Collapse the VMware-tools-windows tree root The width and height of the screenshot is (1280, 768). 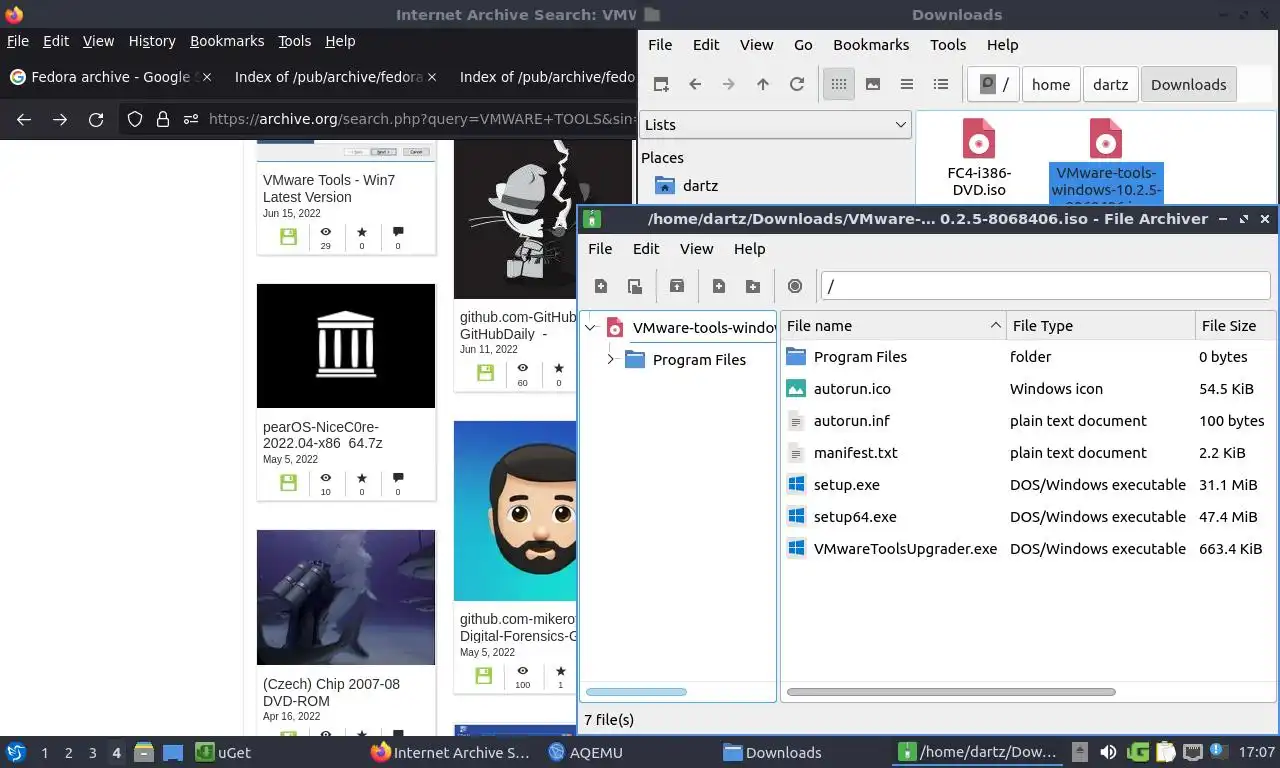[591, 327]
